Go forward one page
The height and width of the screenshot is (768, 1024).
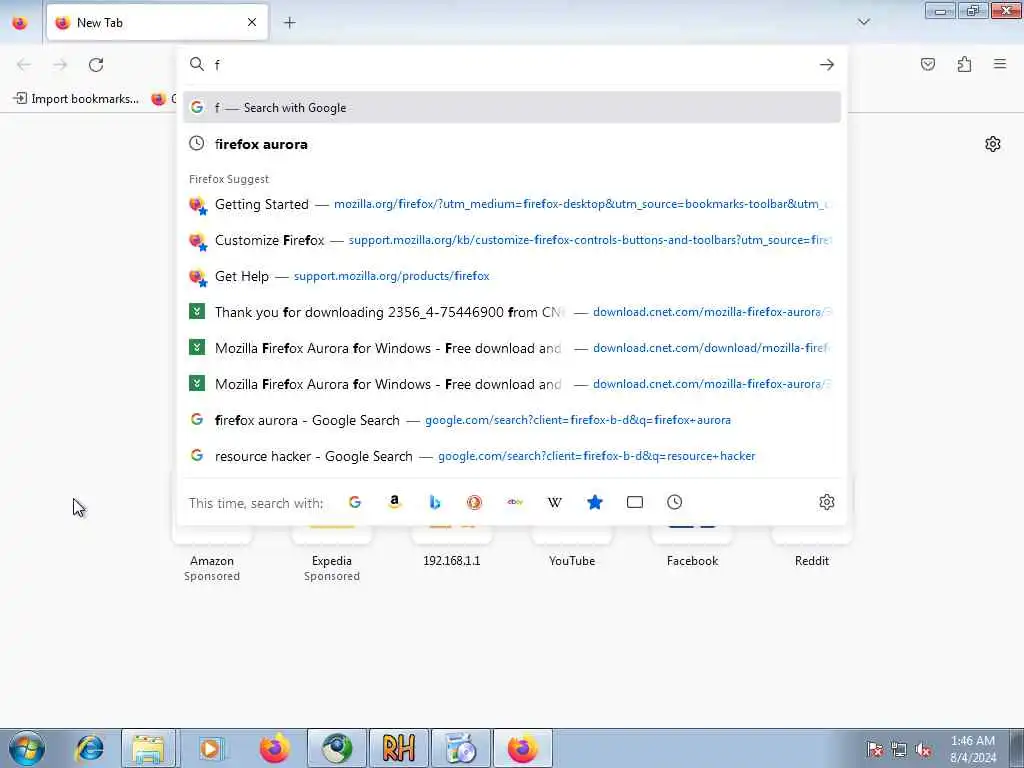(60, 65)
